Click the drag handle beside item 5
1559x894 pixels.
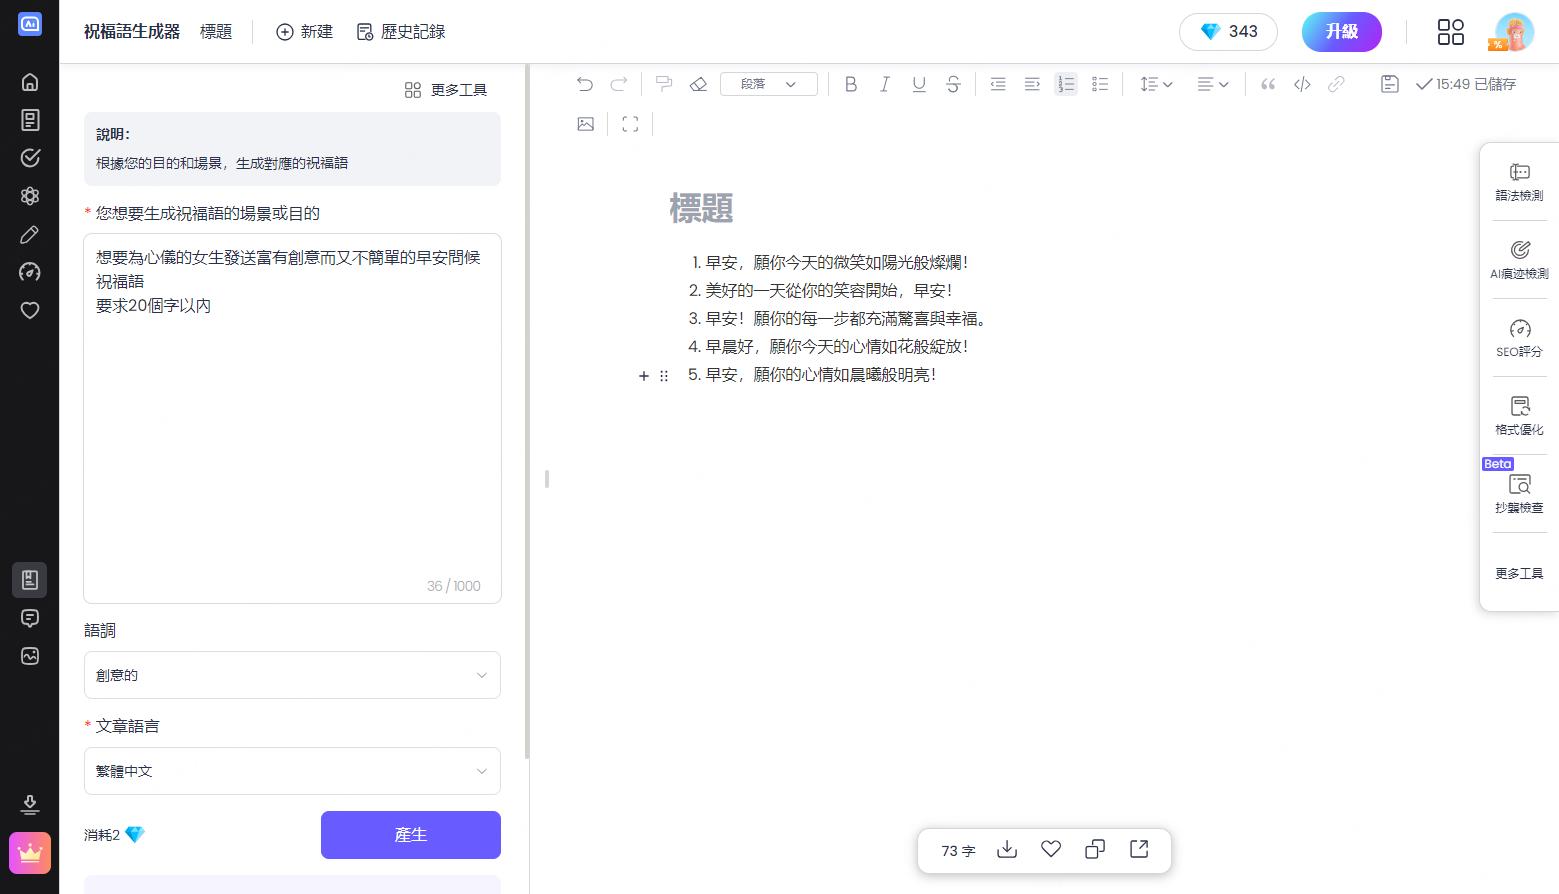[x=664, y=376]
